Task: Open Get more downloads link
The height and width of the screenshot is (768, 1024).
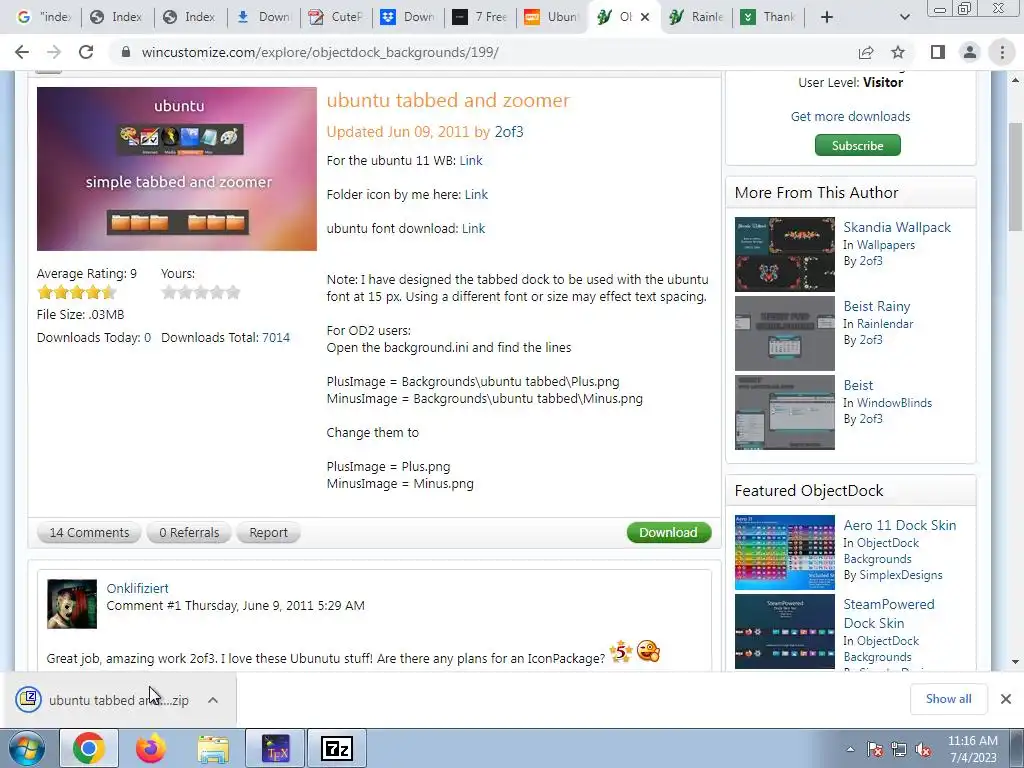Action: [850, 116]
